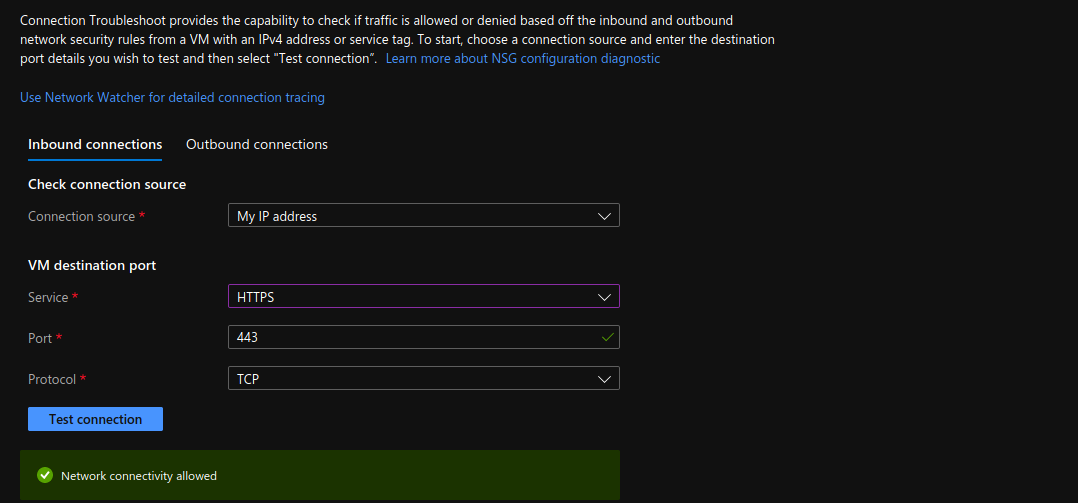Click the Network connectivity allowed message
The height and width of the screenshot is (503, 1078).
coord(139,476)
